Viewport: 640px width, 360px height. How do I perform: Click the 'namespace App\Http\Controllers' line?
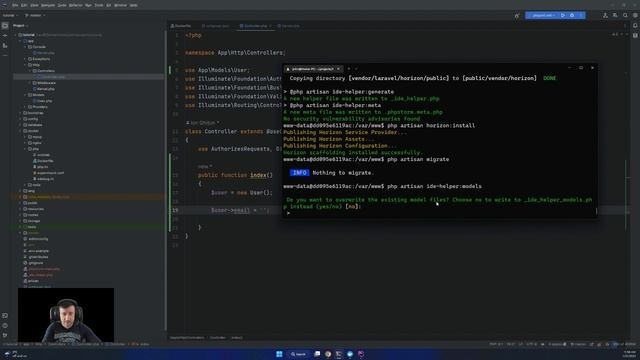pyautogui.click(x=235, y=53)
